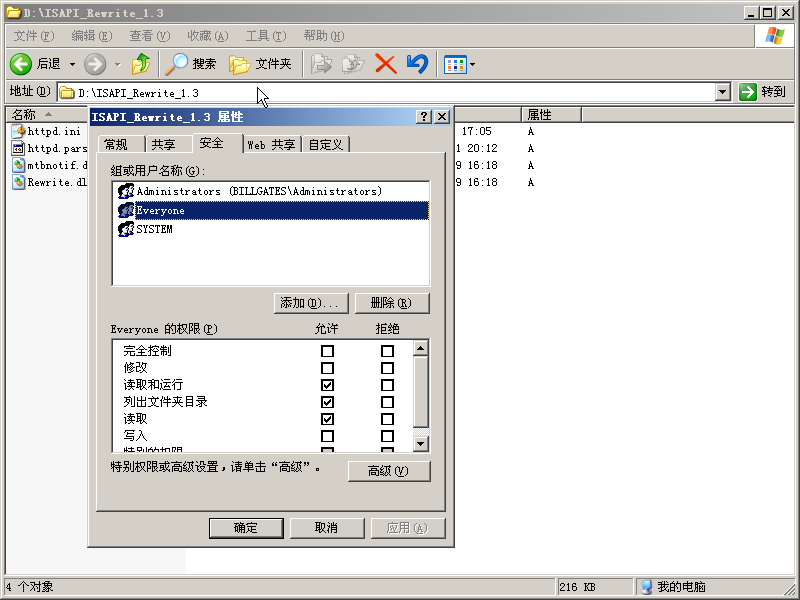Open the Views dropdown arrow

coord(472,65)
